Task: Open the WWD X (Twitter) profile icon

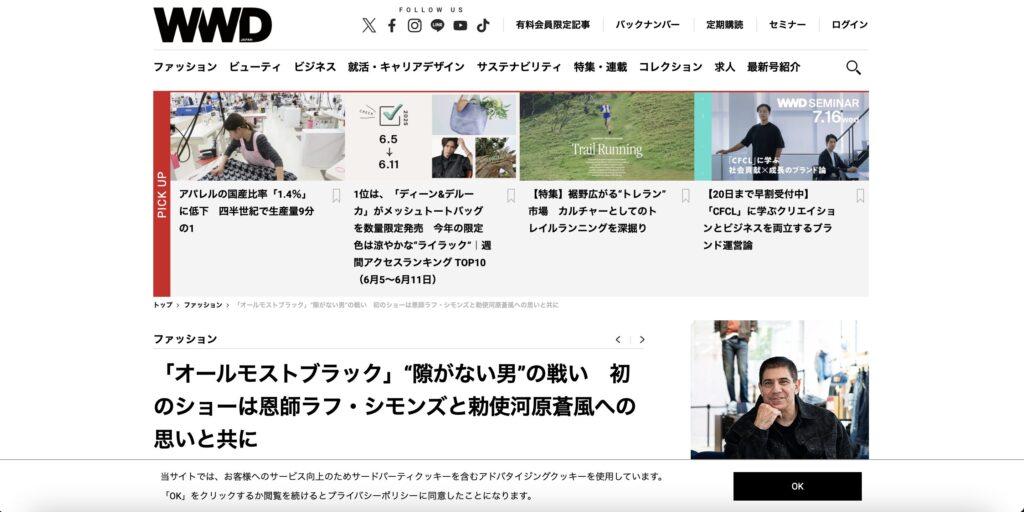Action: [x=369, y=25]
